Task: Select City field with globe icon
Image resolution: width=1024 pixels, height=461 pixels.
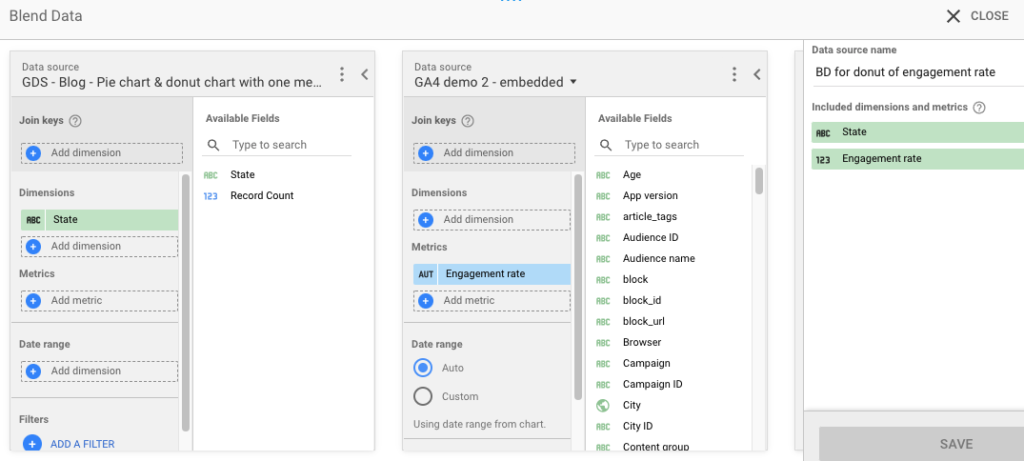Action: coord(632,405)
